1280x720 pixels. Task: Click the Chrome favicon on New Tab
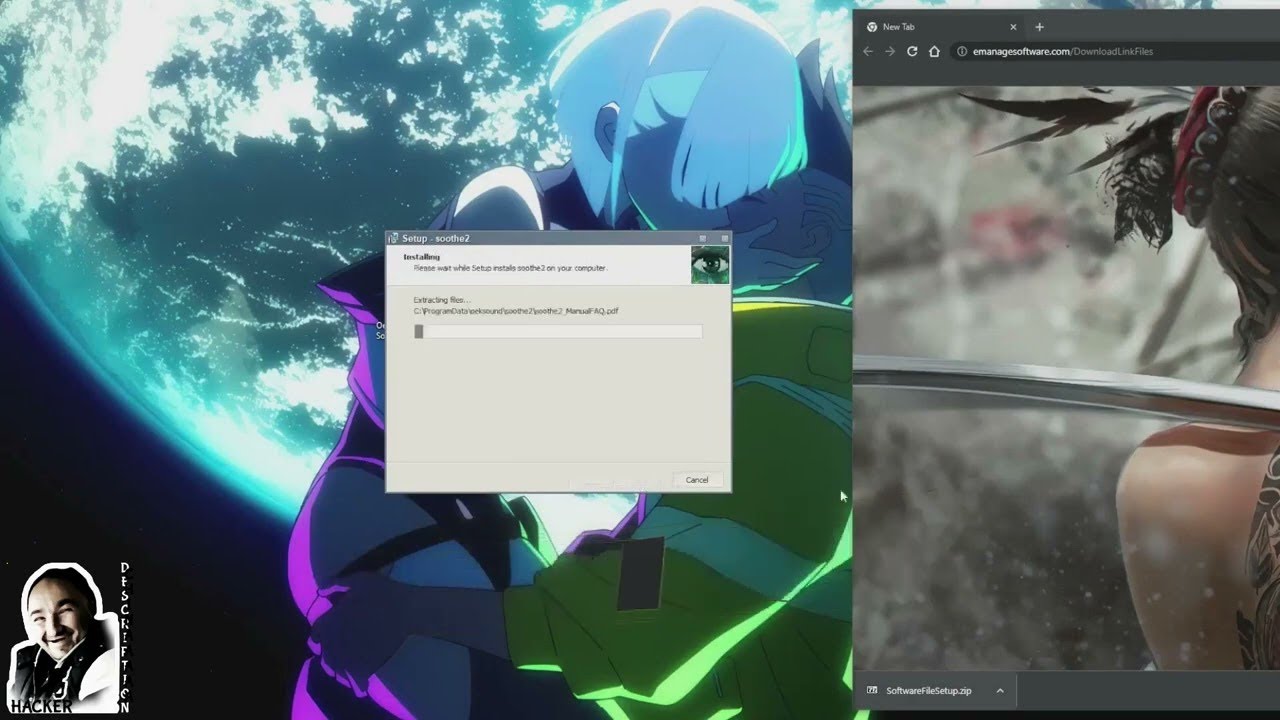[x=872, y=27]
